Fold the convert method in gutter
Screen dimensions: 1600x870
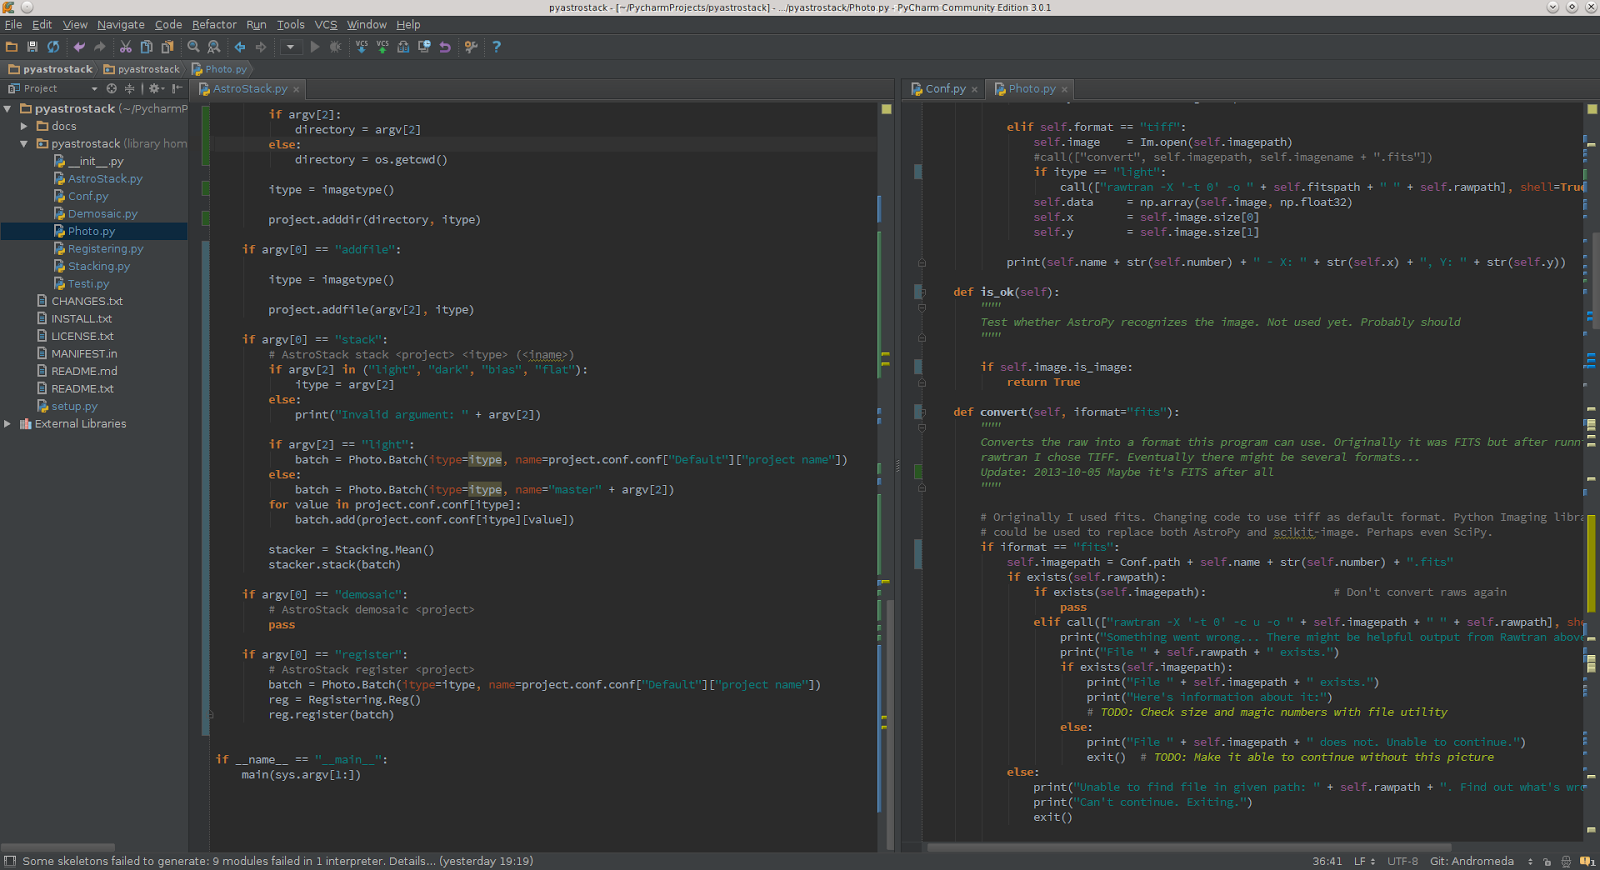click(x=922, y=412)
